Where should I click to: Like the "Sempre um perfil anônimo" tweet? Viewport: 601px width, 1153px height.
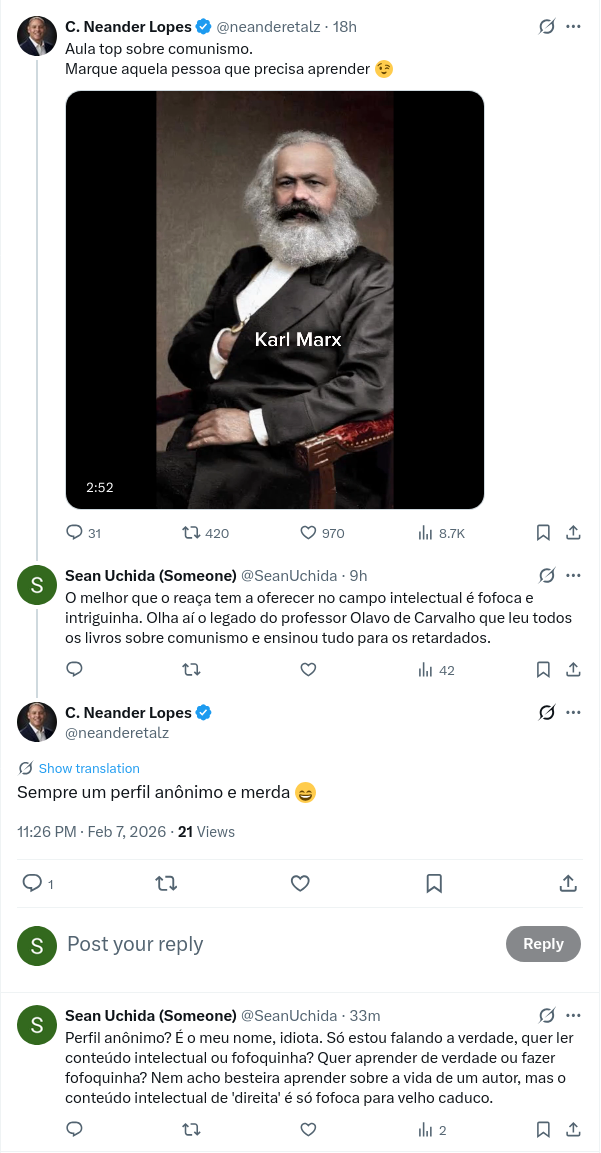pyautogui.click(x=300, y=883)
